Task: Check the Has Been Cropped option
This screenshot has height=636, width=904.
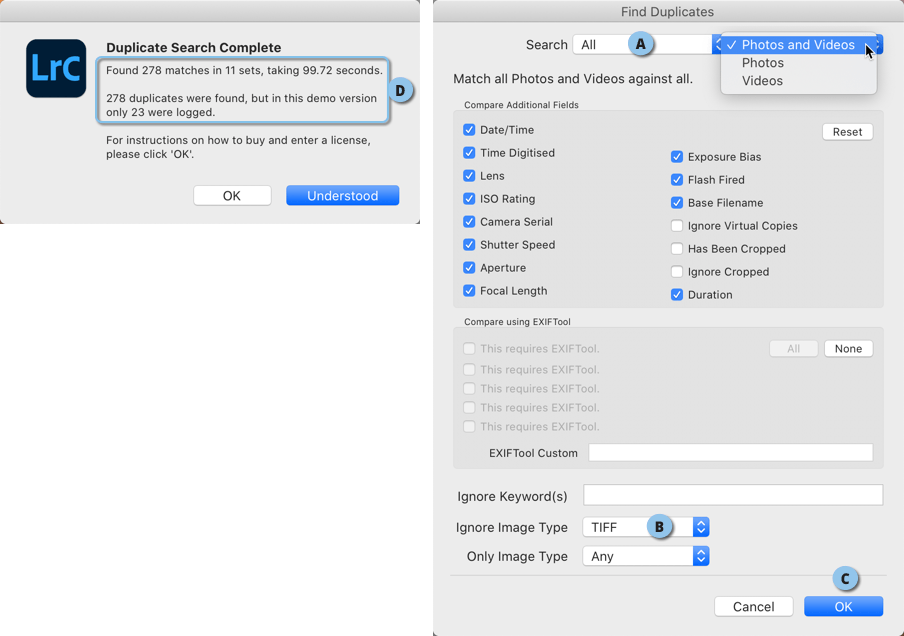Action: click(677, 249)
